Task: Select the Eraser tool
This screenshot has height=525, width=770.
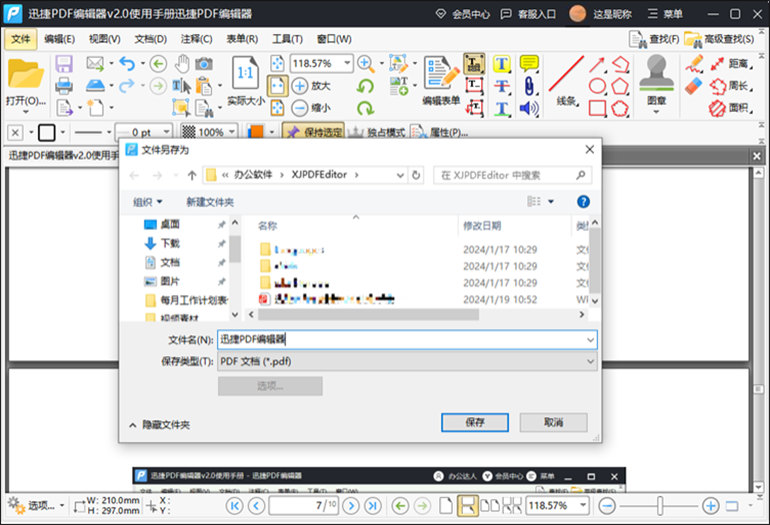Action: [x=693, y=86]
